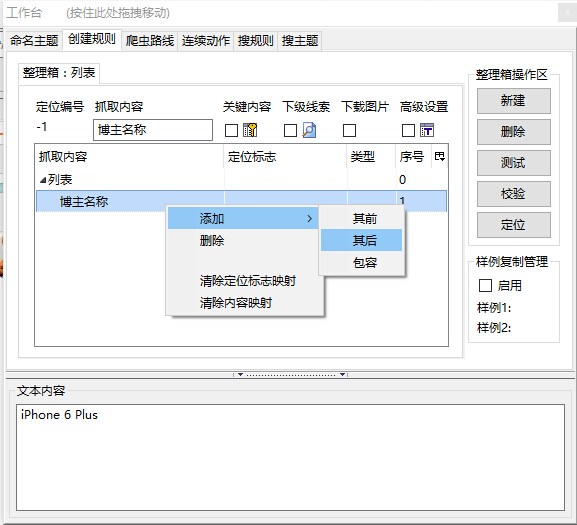Collapse panel using right splitter arrow
The height and width of the screenshot is (525, 577).
(342, 375)
